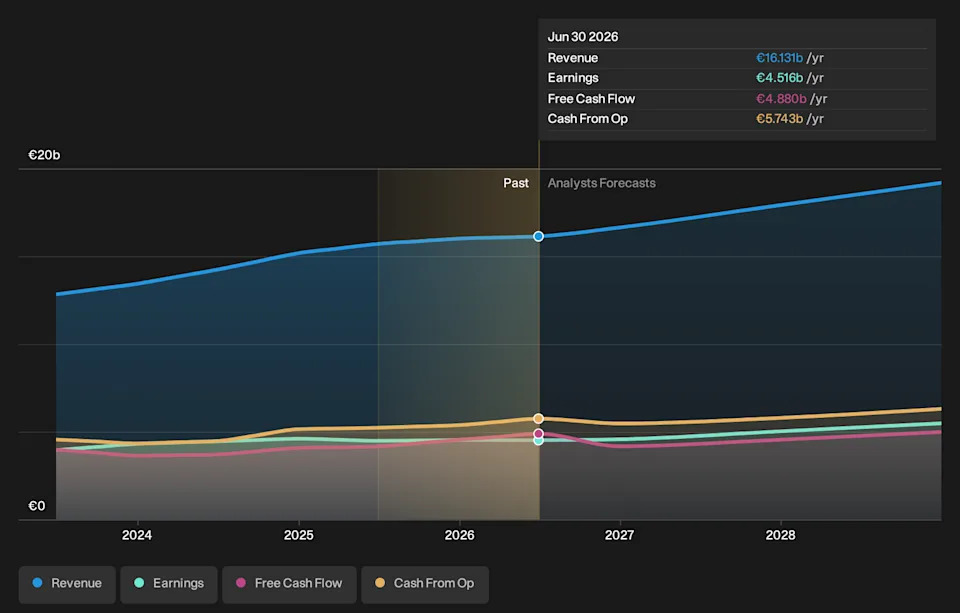Toggle the Earnings legend button
The height and width of the screenshot is (613, 960).
click(x=169, y=584)
